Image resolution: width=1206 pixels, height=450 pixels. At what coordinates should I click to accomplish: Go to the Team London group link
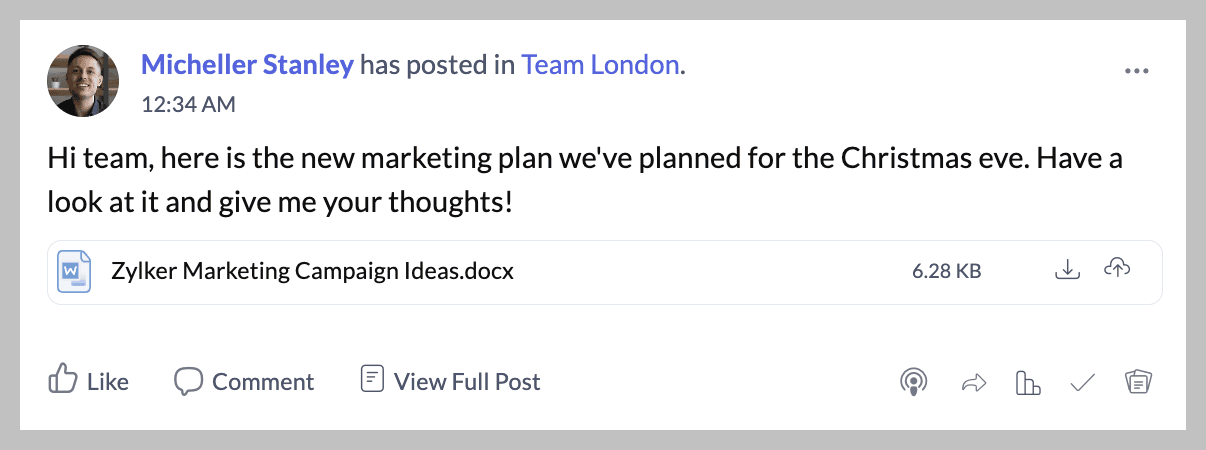tap(600, 66)
